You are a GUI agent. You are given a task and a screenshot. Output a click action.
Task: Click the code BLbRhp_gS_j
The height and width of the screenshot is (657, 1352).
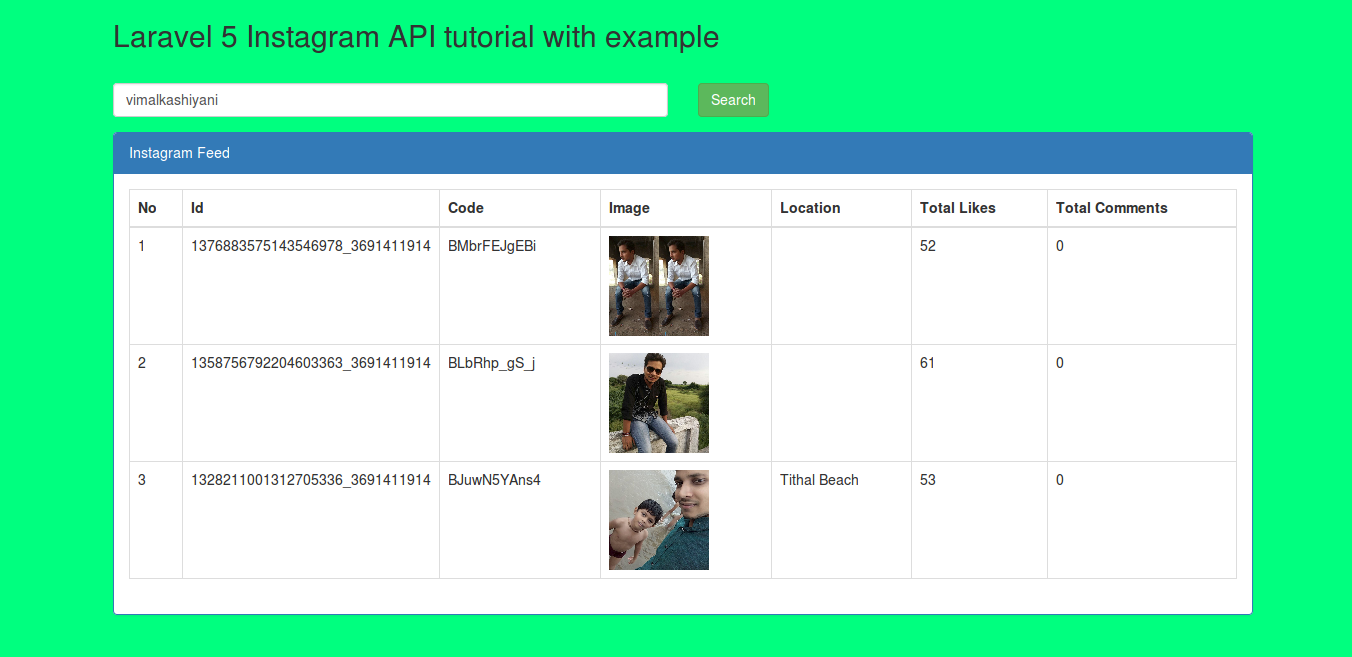tap(491, 363)
